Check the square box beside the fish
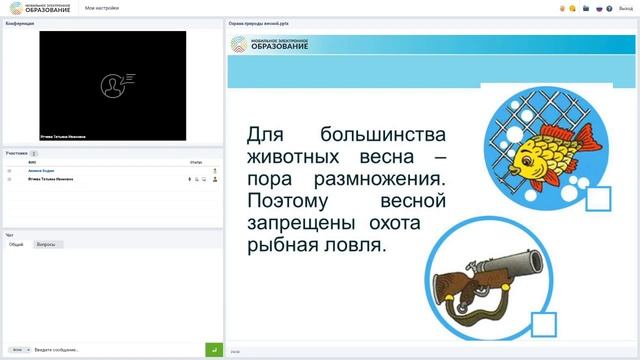Viewport: 640px width, 360px height. click(598, 199)
